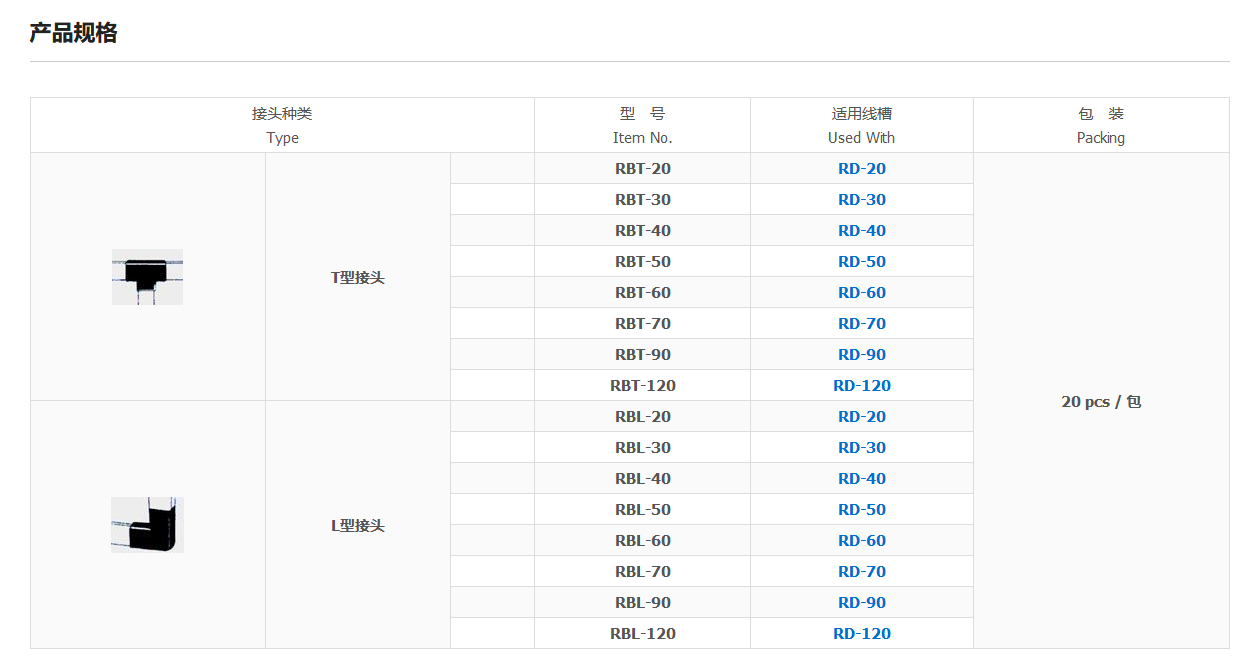
Task: Follow RD-30 link beside RBL-30
Action: tap(862, 448)
